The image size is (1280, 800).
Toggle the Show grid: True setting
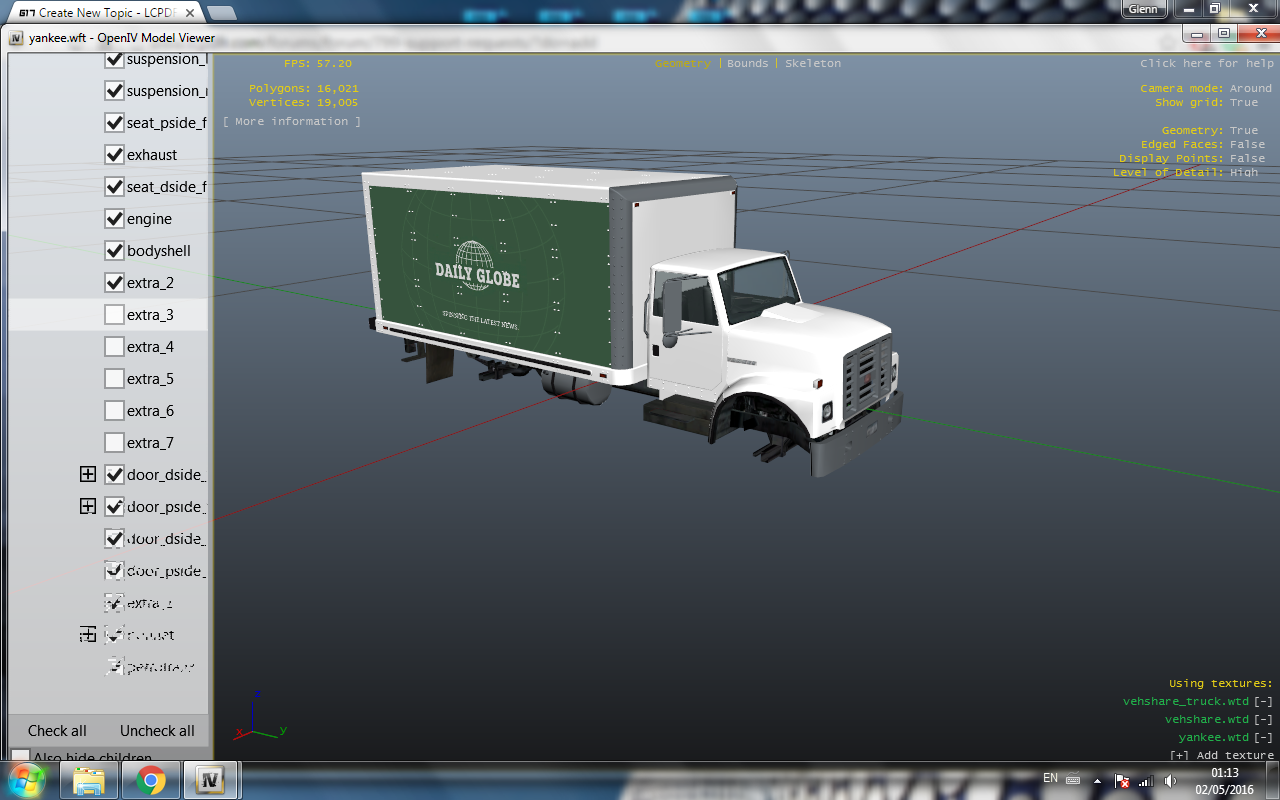[x=1207, y=102]
